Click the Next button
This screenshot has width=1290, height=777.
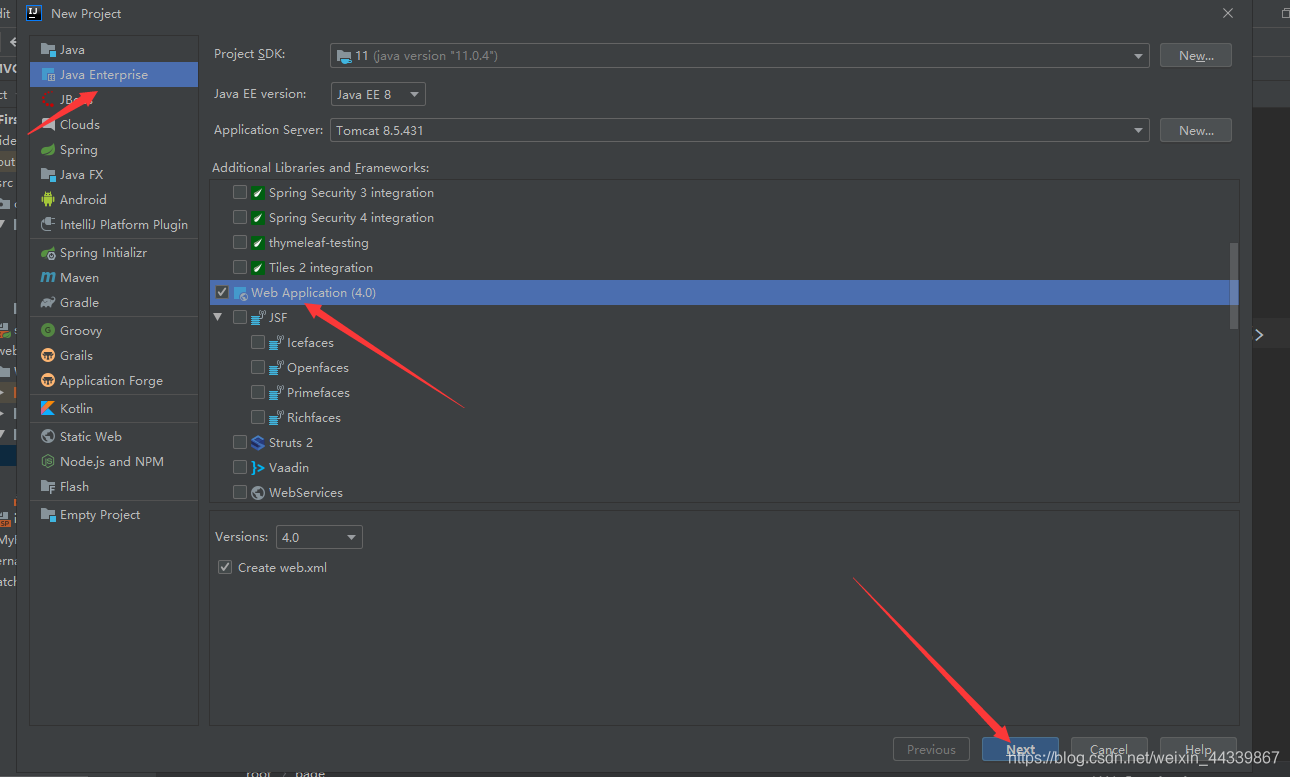1021,750
